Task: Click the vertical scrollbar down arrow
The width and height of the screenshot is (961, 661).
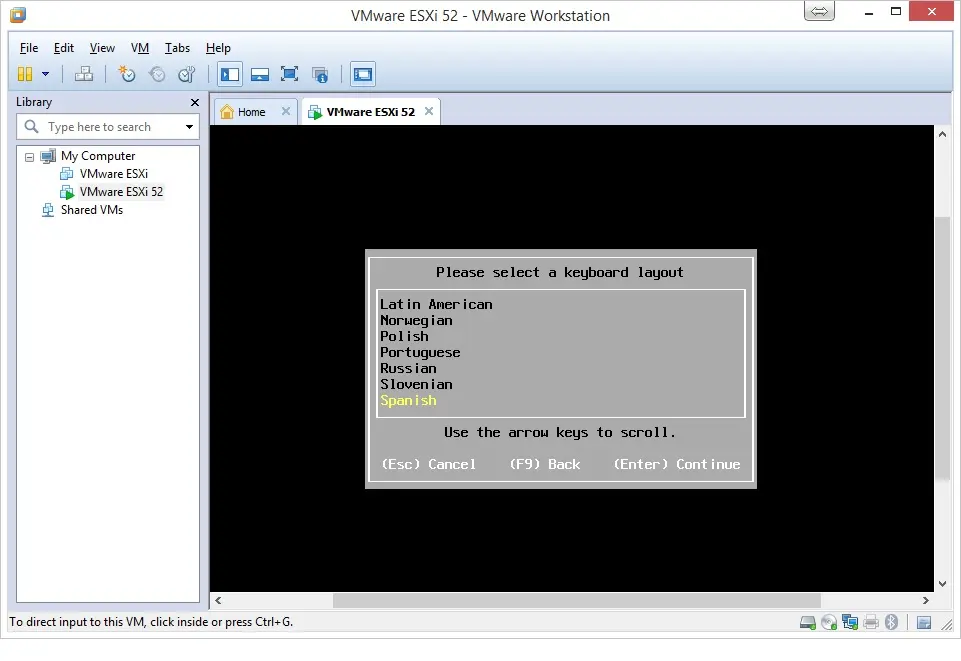Action: coord(942,584)
